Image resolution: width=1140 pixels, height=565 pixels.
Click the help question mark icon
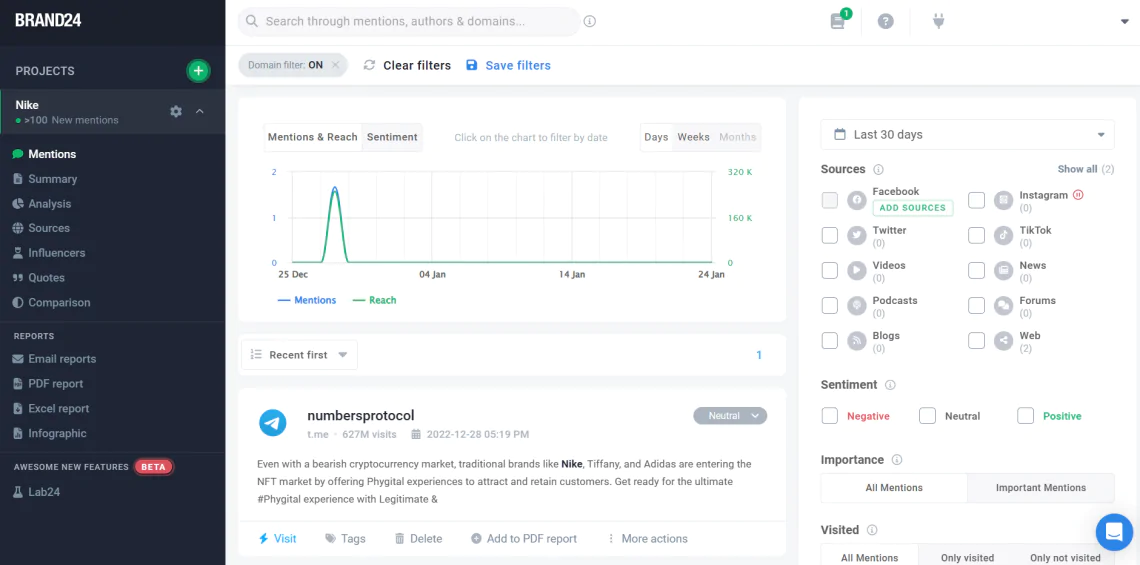coord(885,21)
